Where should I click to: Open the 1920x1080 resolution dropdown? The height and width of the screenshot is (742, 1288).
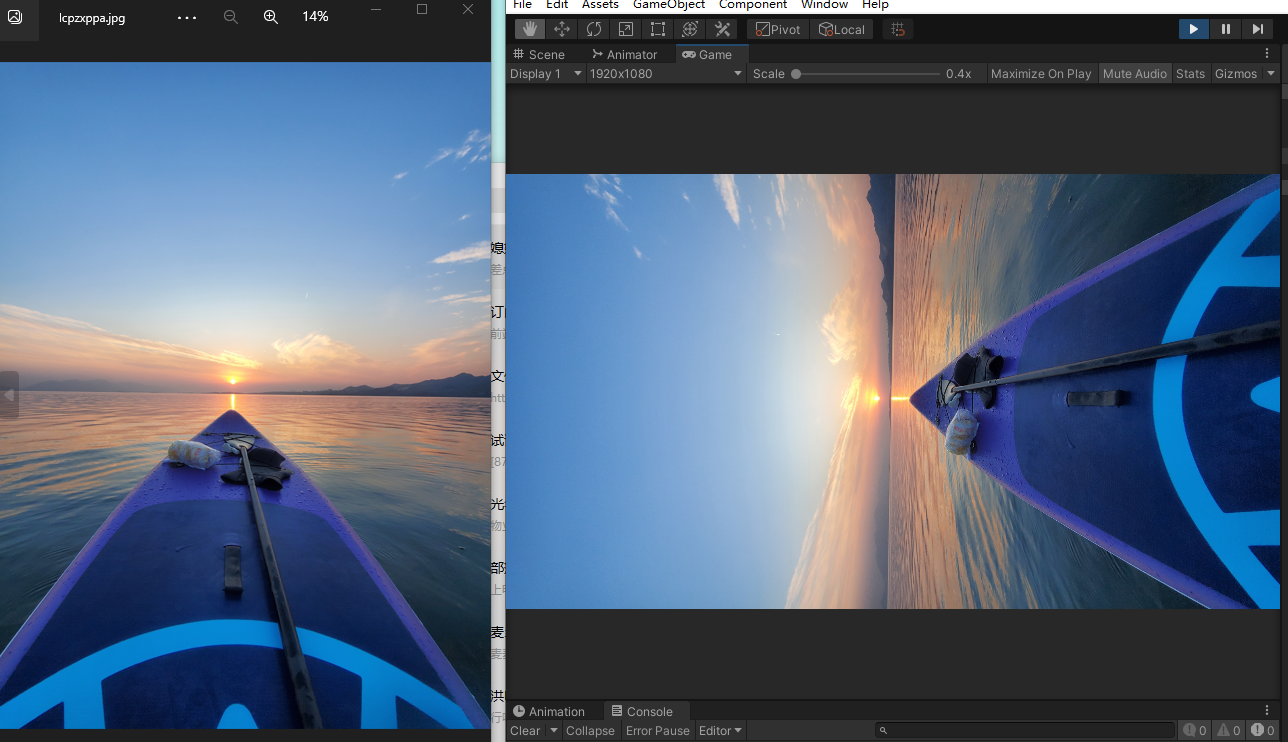click(665, 74)
